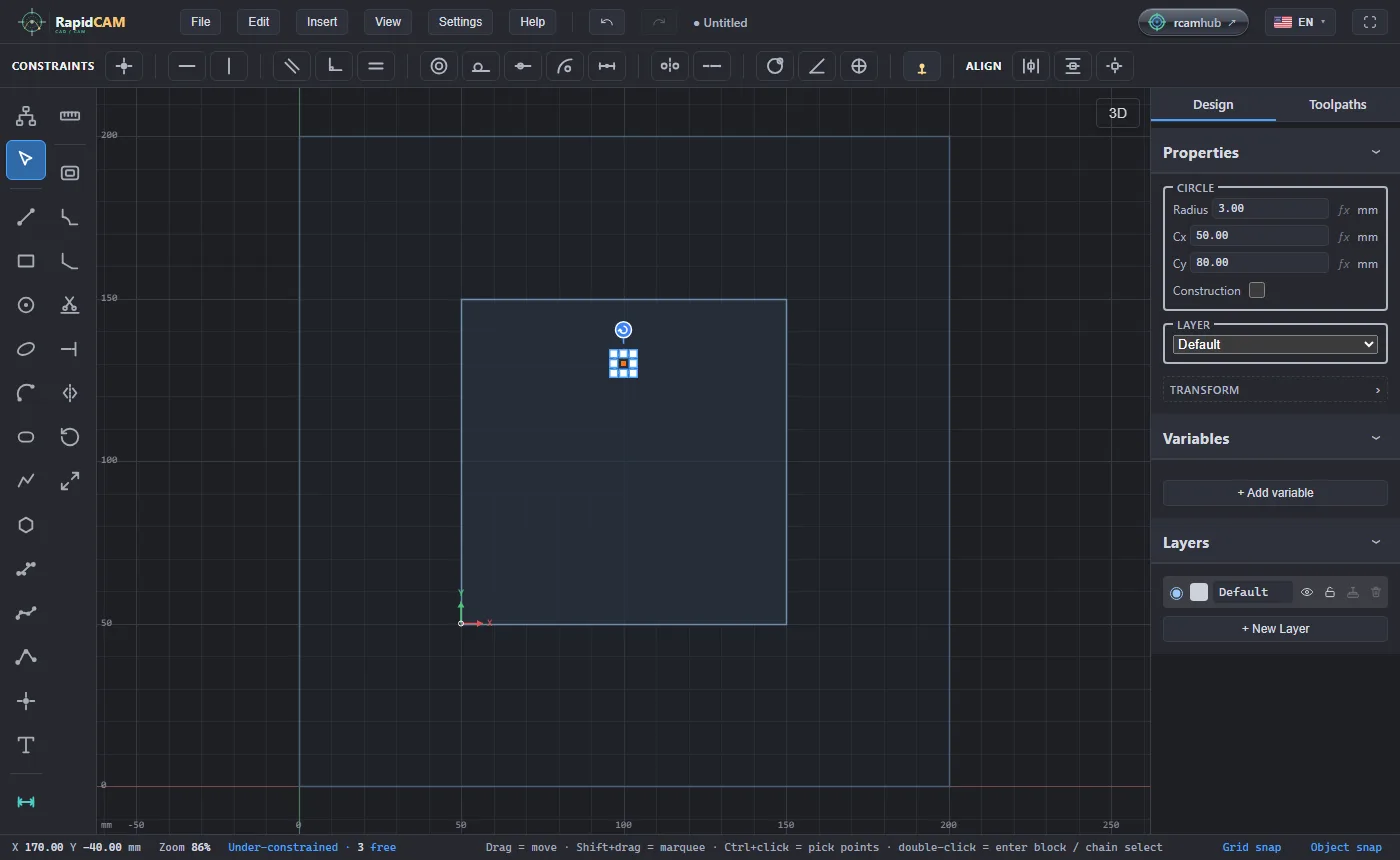Toggle Grid snap in status bar

(1251, 847)
